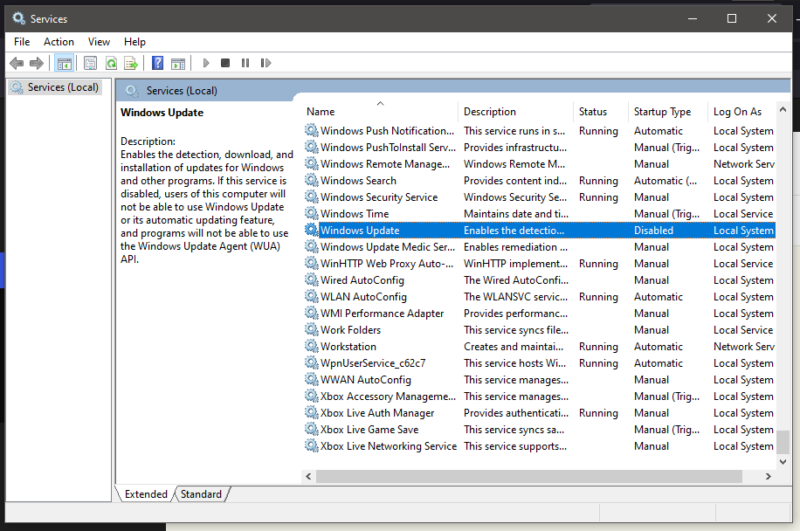Viewport: 800px width, 531px height.
Task: Click the Services title bar icon
Action: pyautogui.click(x=19, y=19)
